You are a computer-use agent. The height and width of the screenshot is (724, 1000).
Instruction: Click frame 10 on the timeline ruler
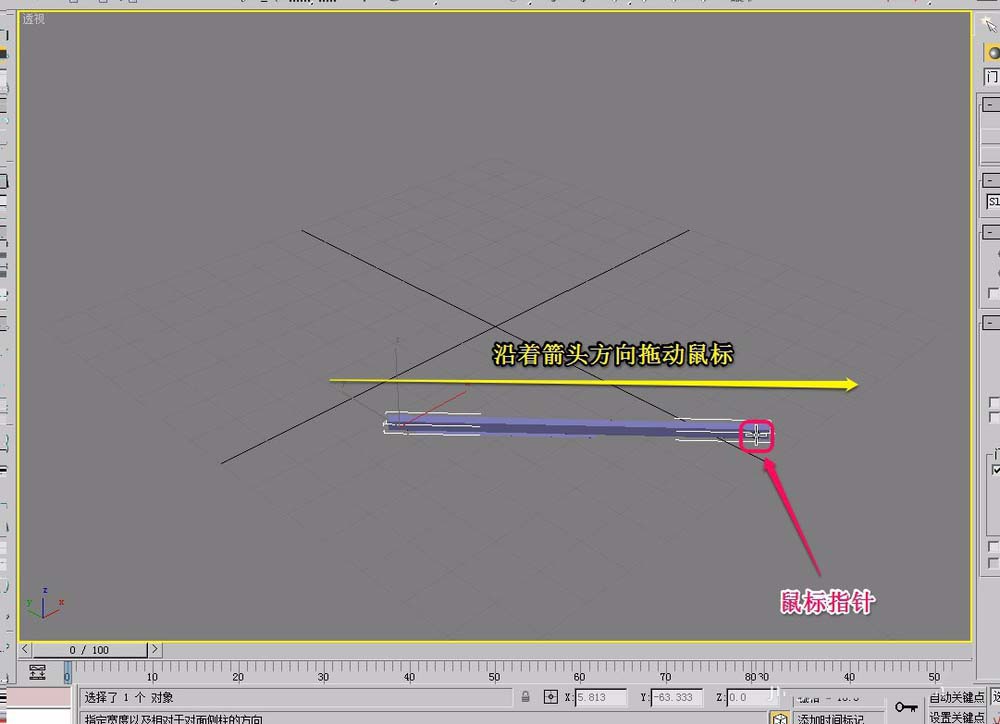[x=152, y=676]
